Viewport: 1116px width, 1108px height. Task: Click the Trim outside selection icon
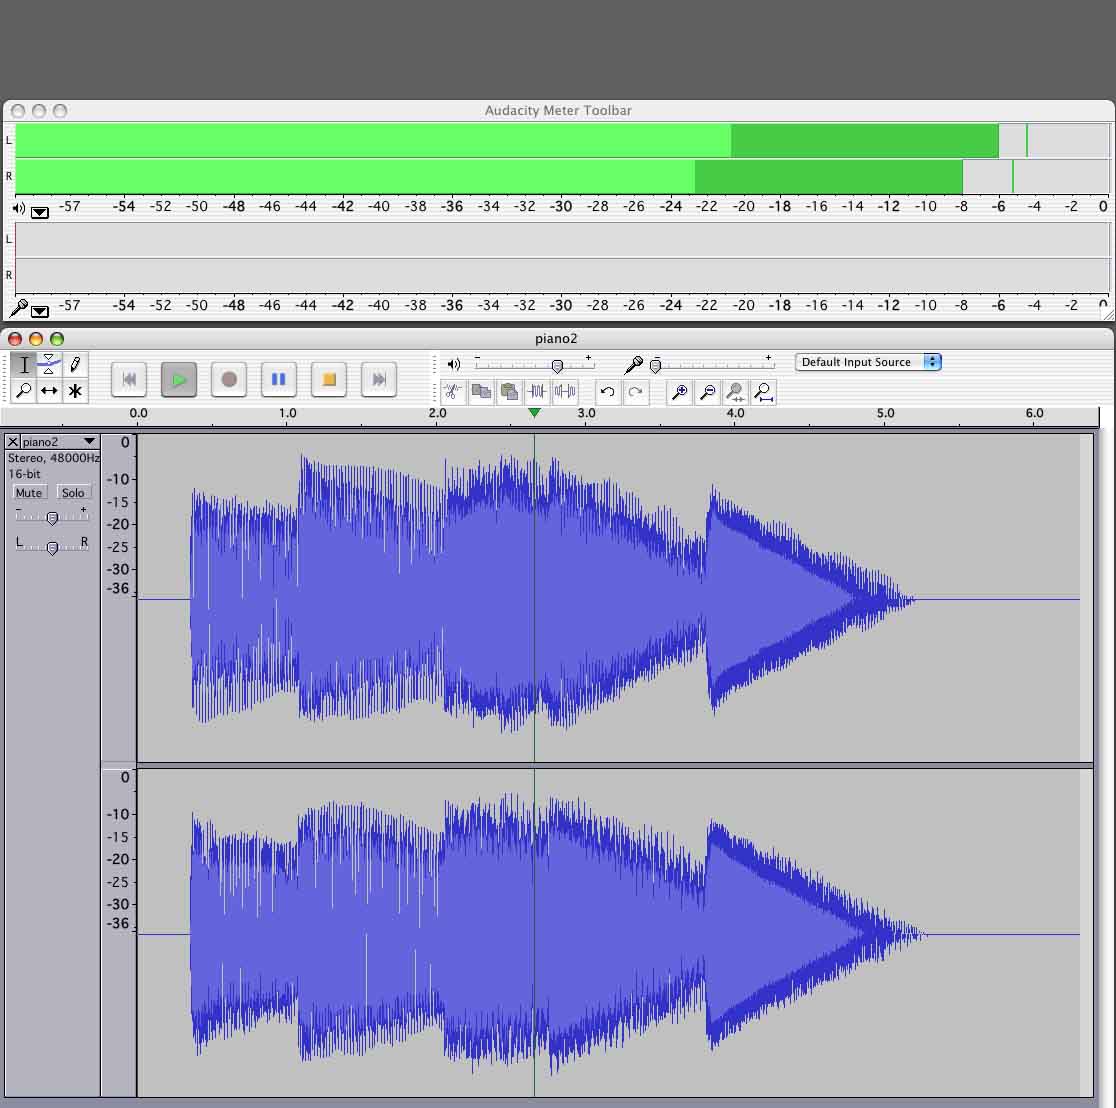537,392
